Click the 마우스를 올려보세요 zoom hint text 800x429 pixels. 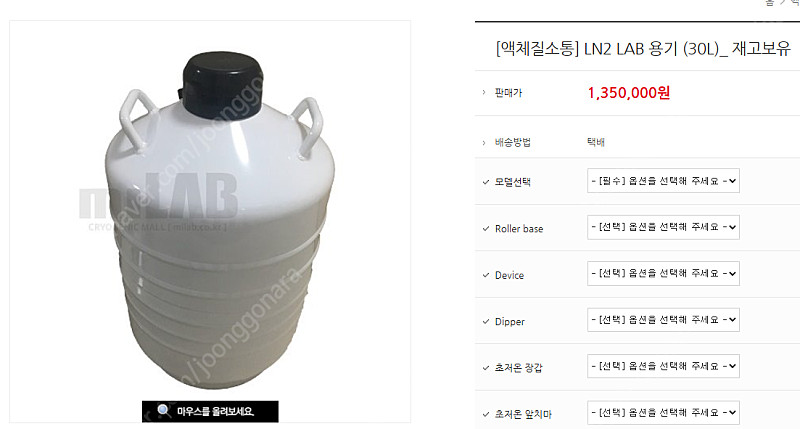(x=215, y=411)
